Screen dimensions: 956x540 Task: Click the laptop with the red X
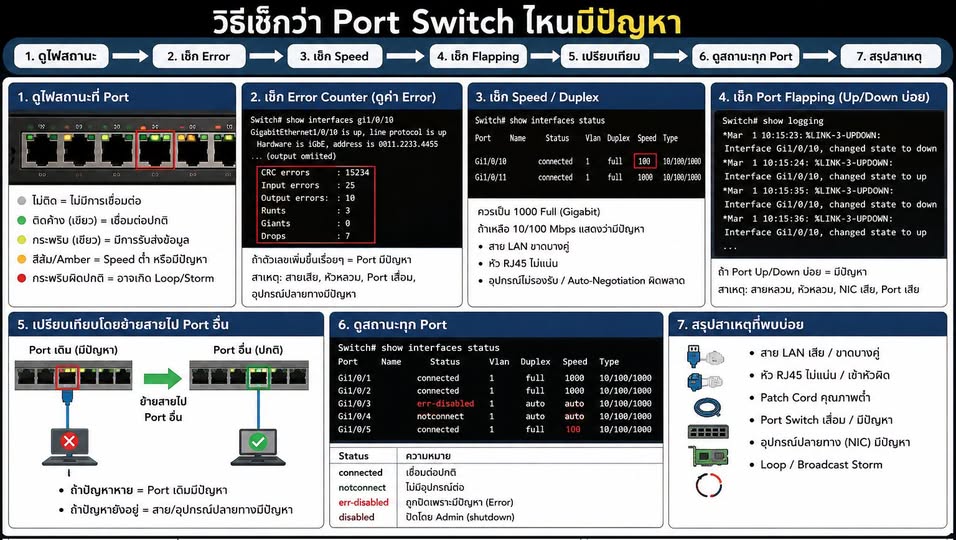tap(69, 447)
